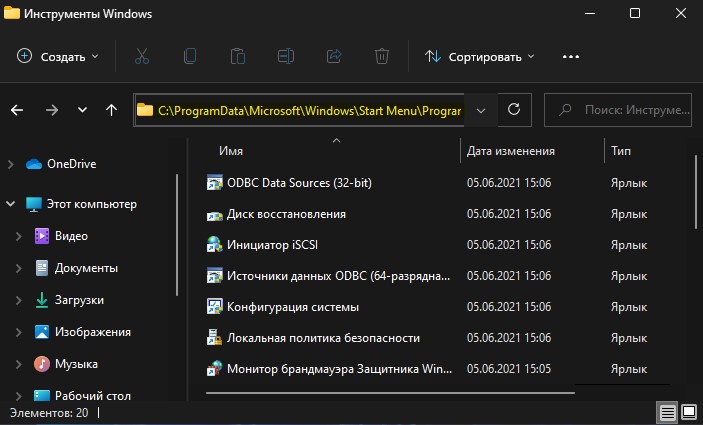The image size is (703, 425).
Task: Click the Диск восстановления shortcut icon
Action: pyautogui.click(x=214, y=214)
